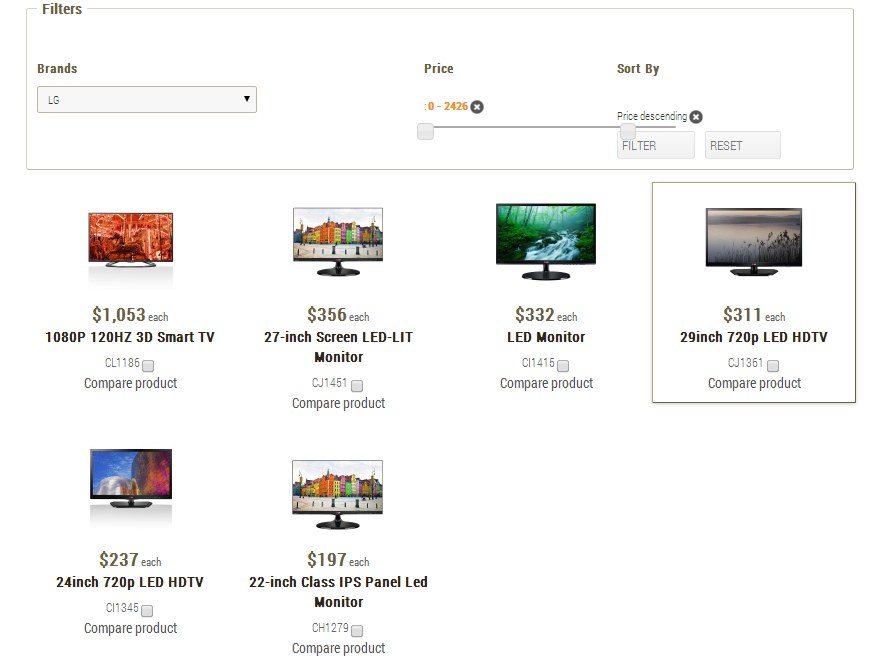Click the product code CH1279
This screenshot has width=896, height=667.
pyautogui.click(x=330, y=628)
